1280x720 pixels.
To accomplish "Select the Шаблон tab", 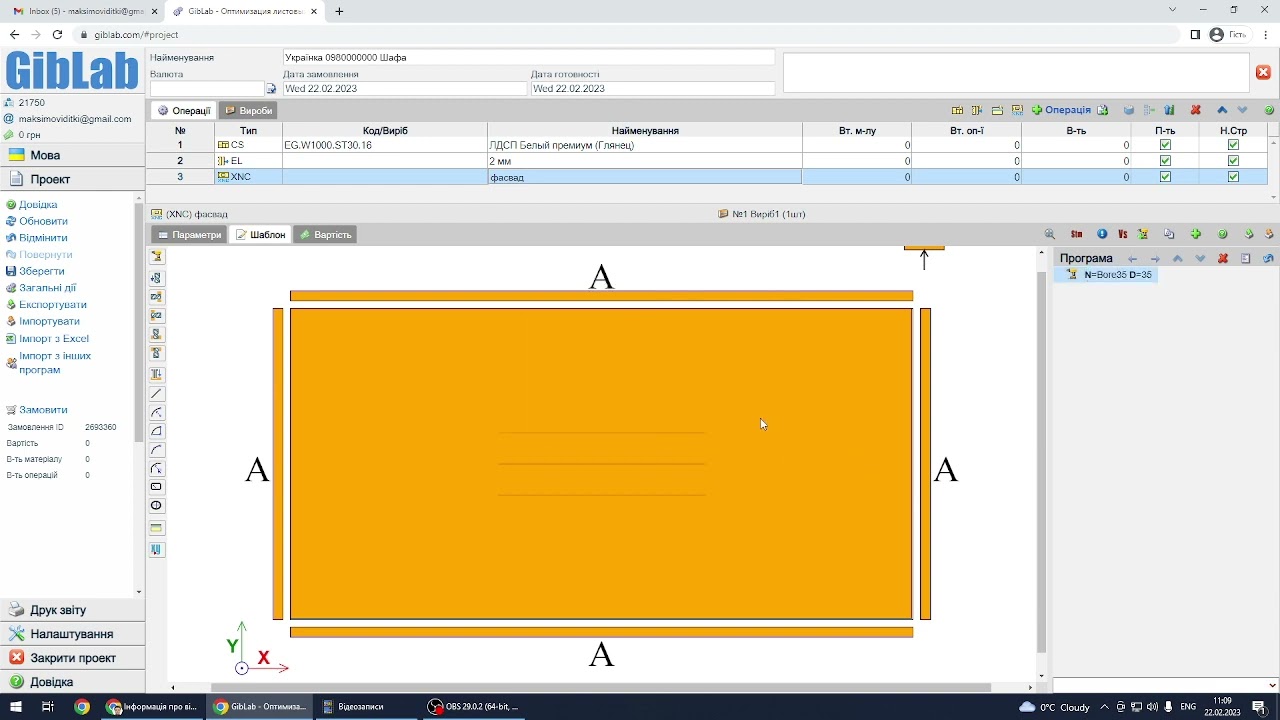I will pyautogui.click(x=260, y=235).
